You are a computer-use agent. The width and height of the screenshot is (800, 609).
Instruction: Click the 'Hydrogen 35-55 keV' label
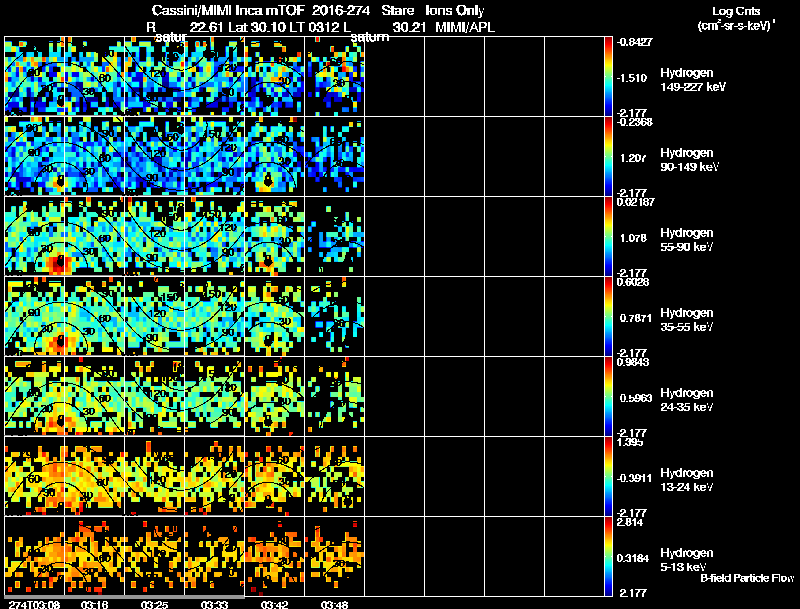pos(687,320)
